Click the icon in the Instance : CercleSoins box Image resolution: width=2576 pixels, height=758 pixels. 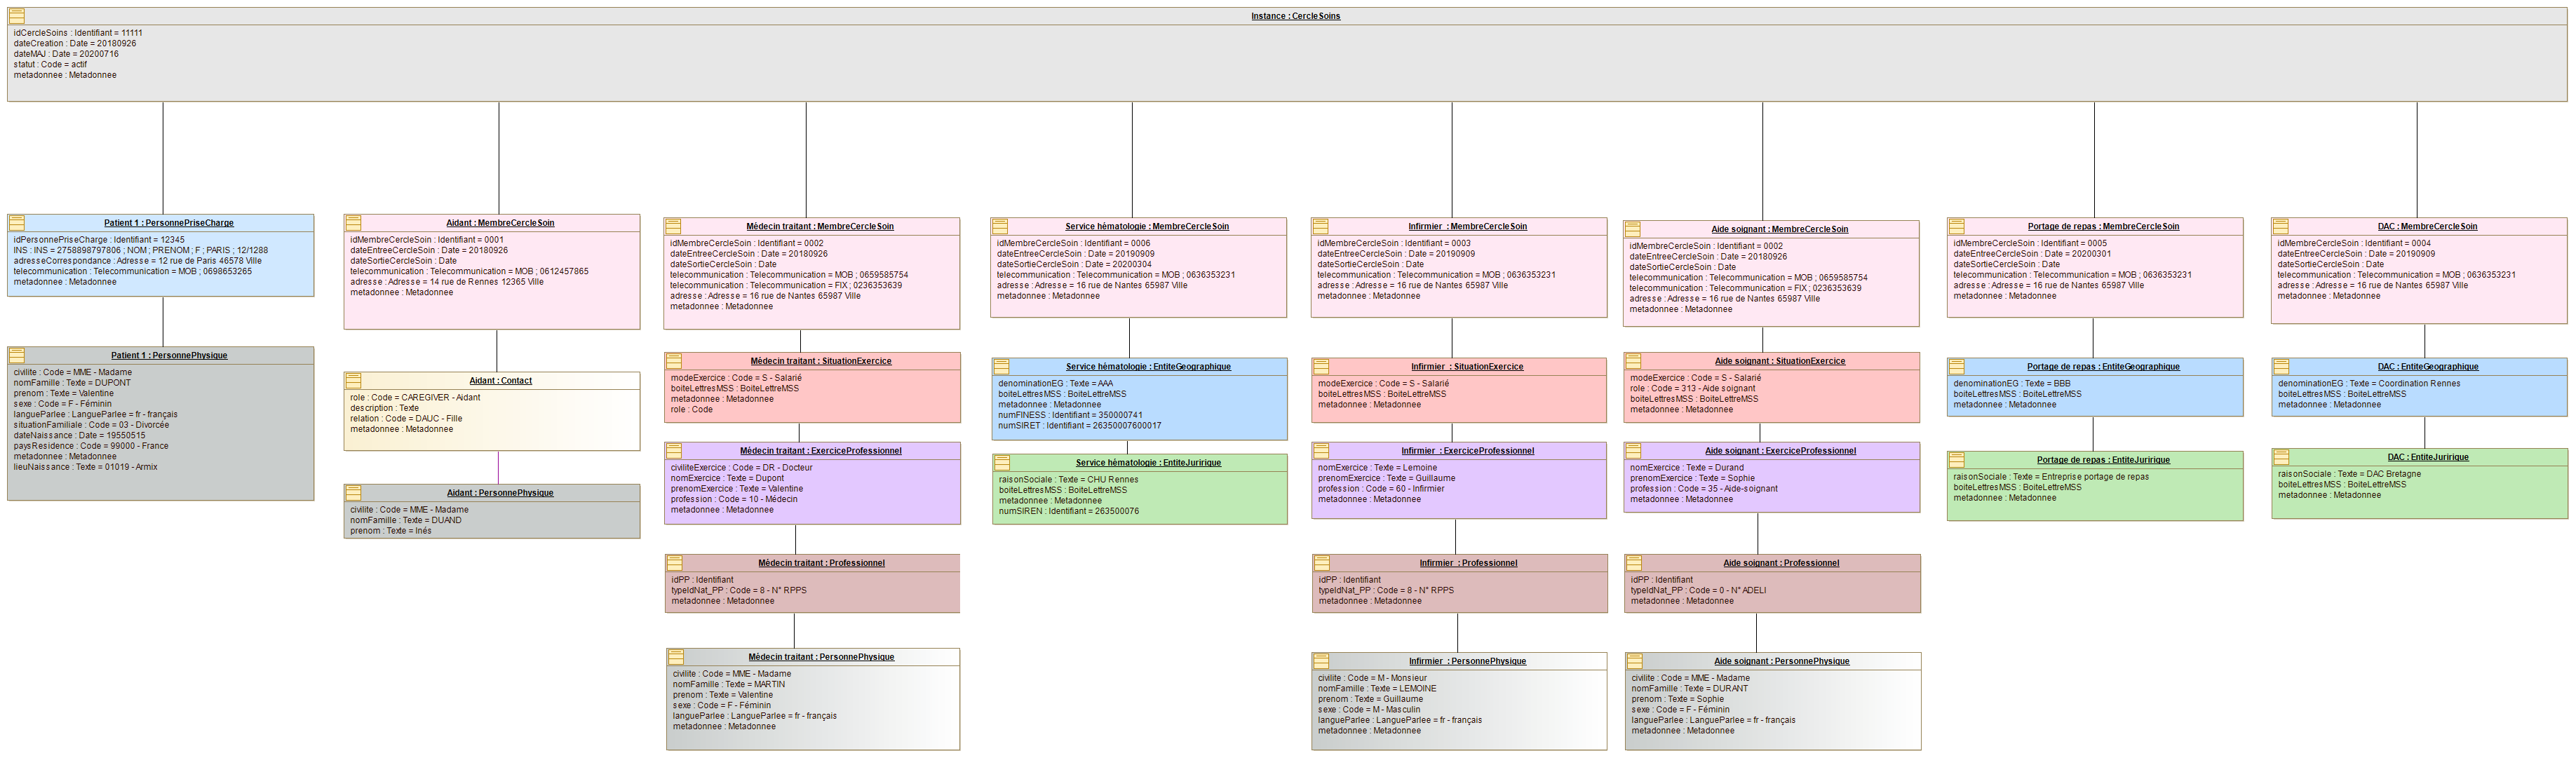(17, 16)
